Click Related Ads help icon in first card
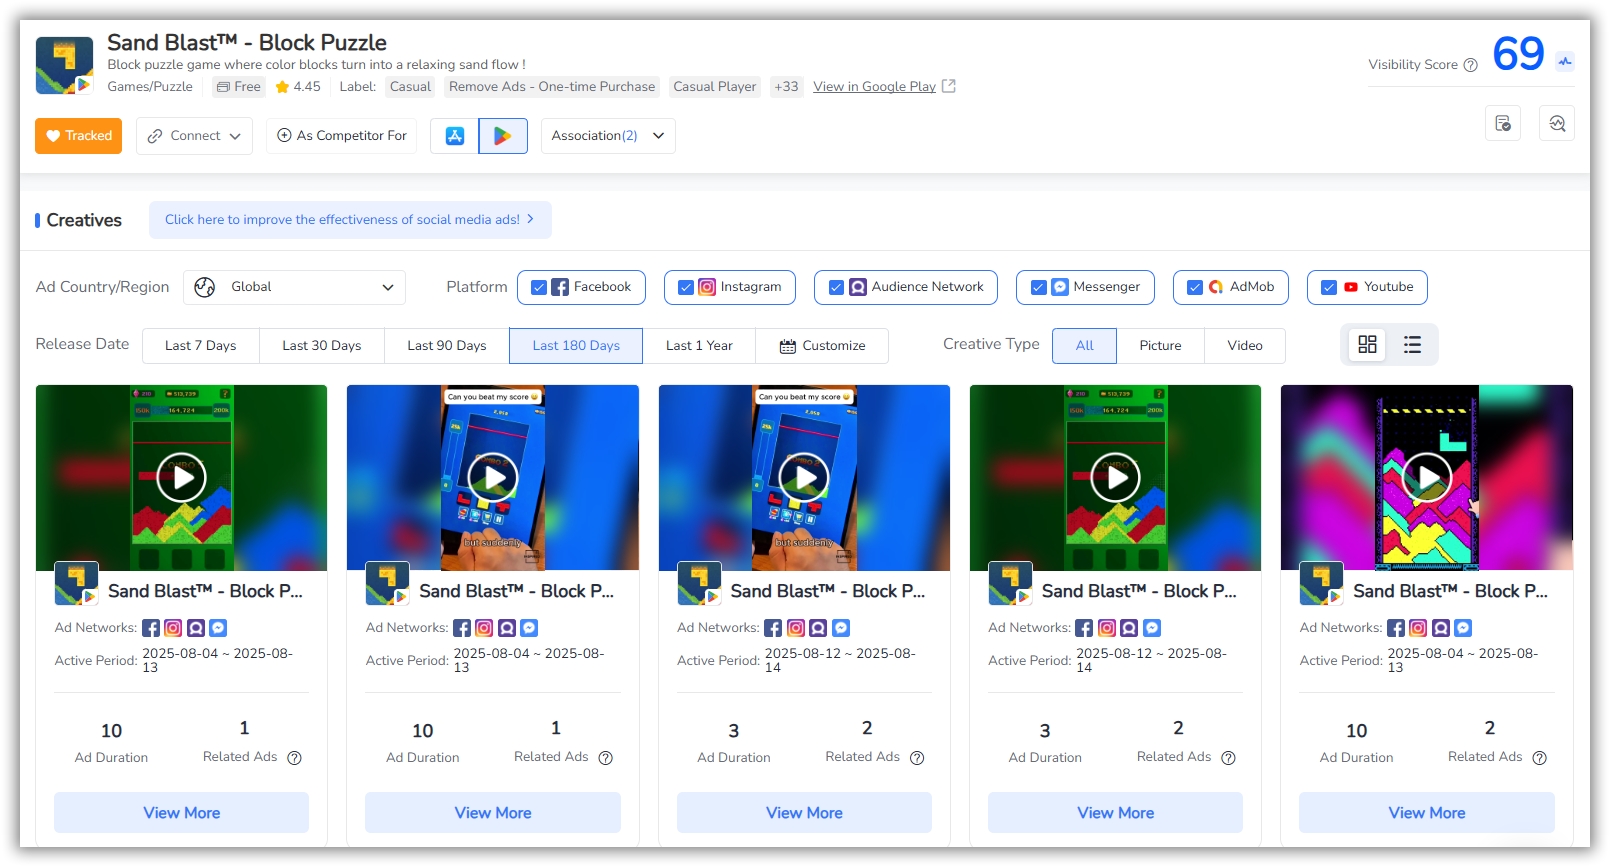 tap(294, 758)
